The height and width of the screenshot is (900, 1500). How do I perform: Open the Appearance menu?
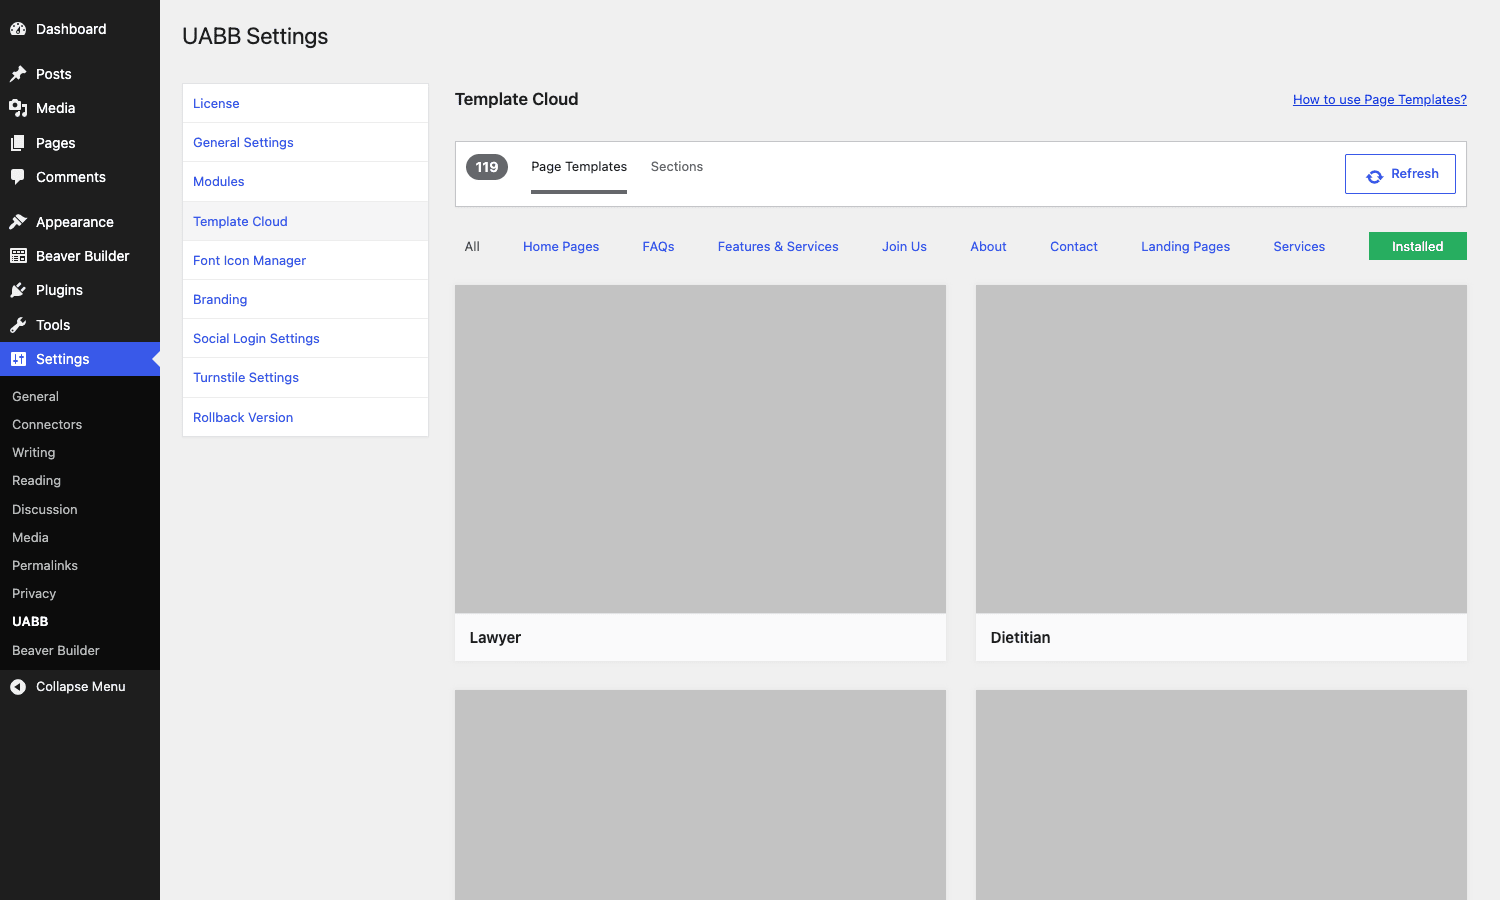coord(80,222)
